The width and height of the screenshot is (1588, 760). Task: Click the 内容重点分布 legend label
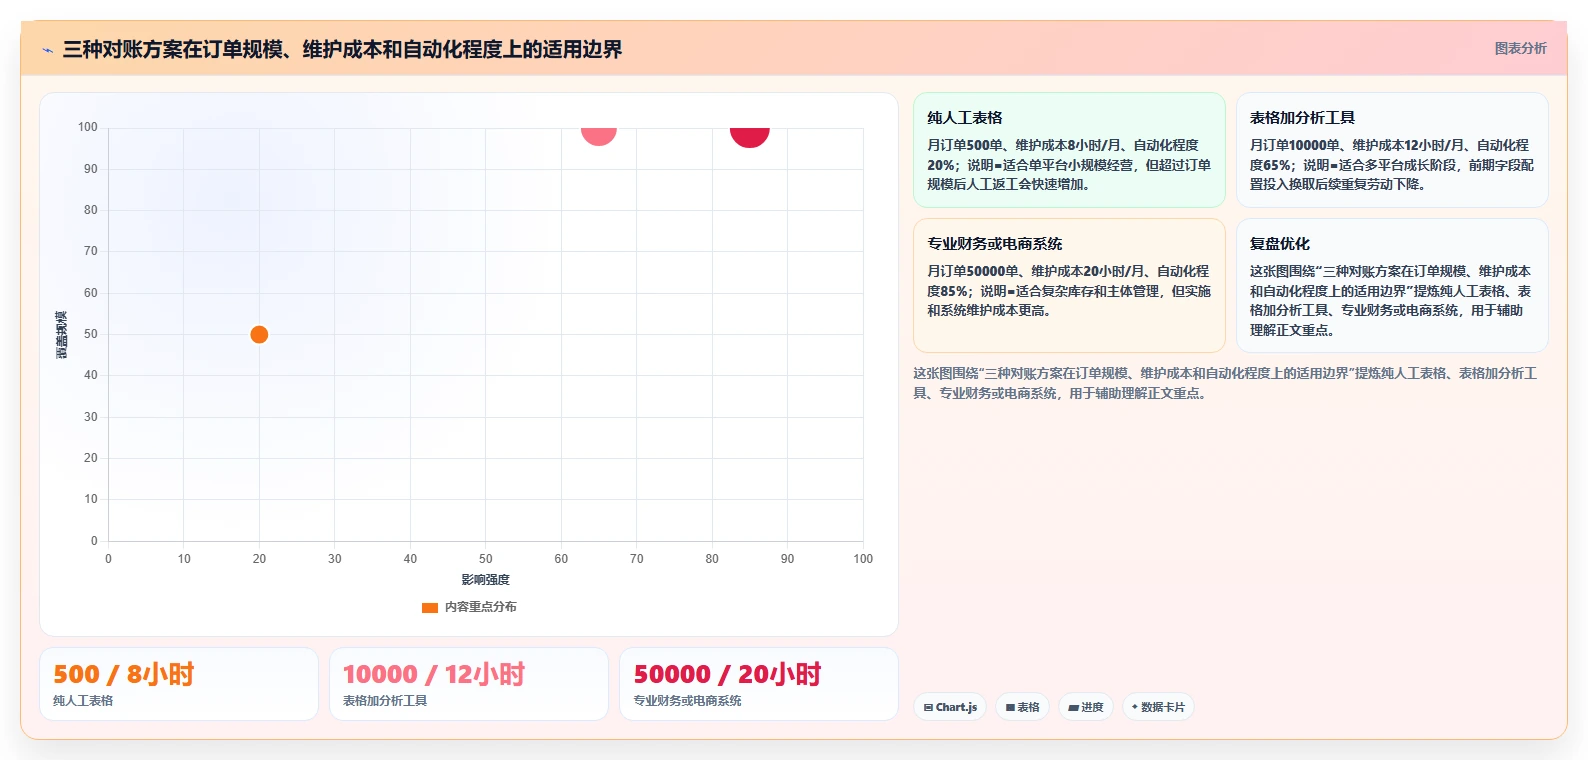481,607
